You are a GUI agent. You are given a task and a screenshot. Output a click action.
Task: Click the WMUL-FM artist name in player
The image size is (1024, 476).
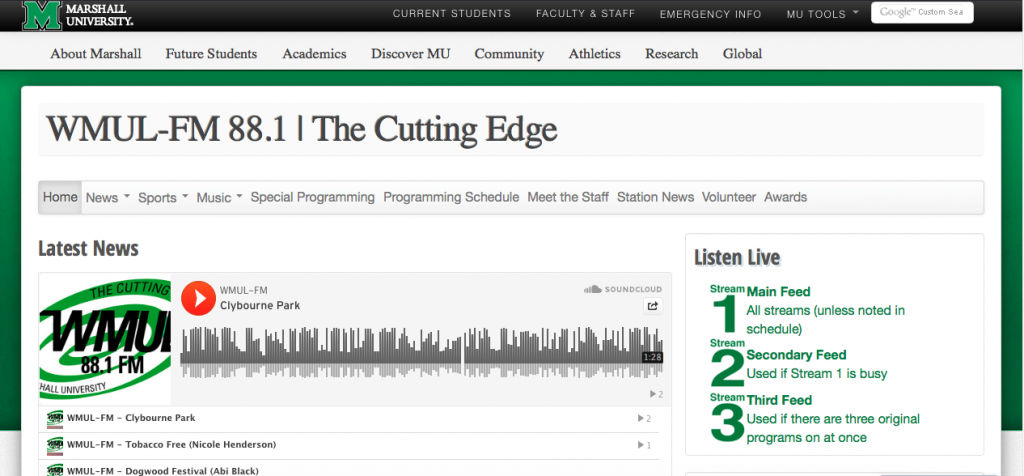(x=244, y=291)
